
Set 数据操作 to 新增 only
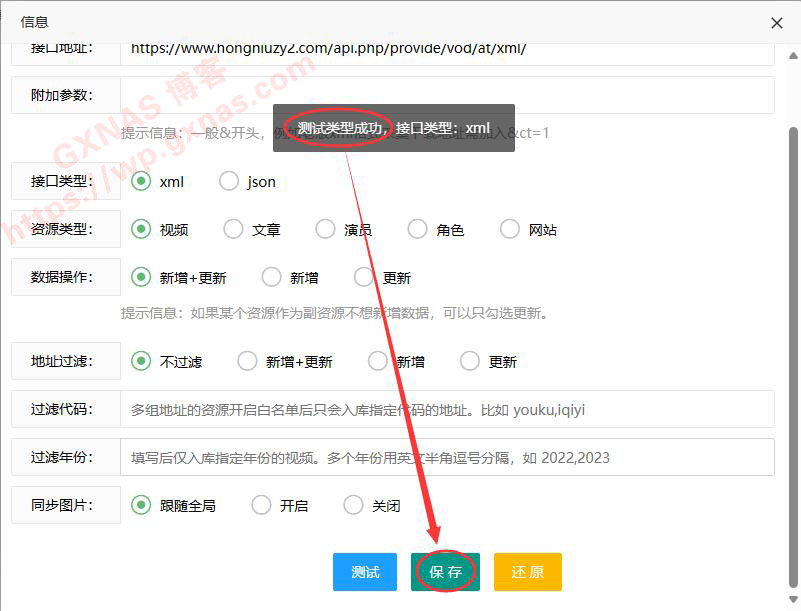coord(272,277)
